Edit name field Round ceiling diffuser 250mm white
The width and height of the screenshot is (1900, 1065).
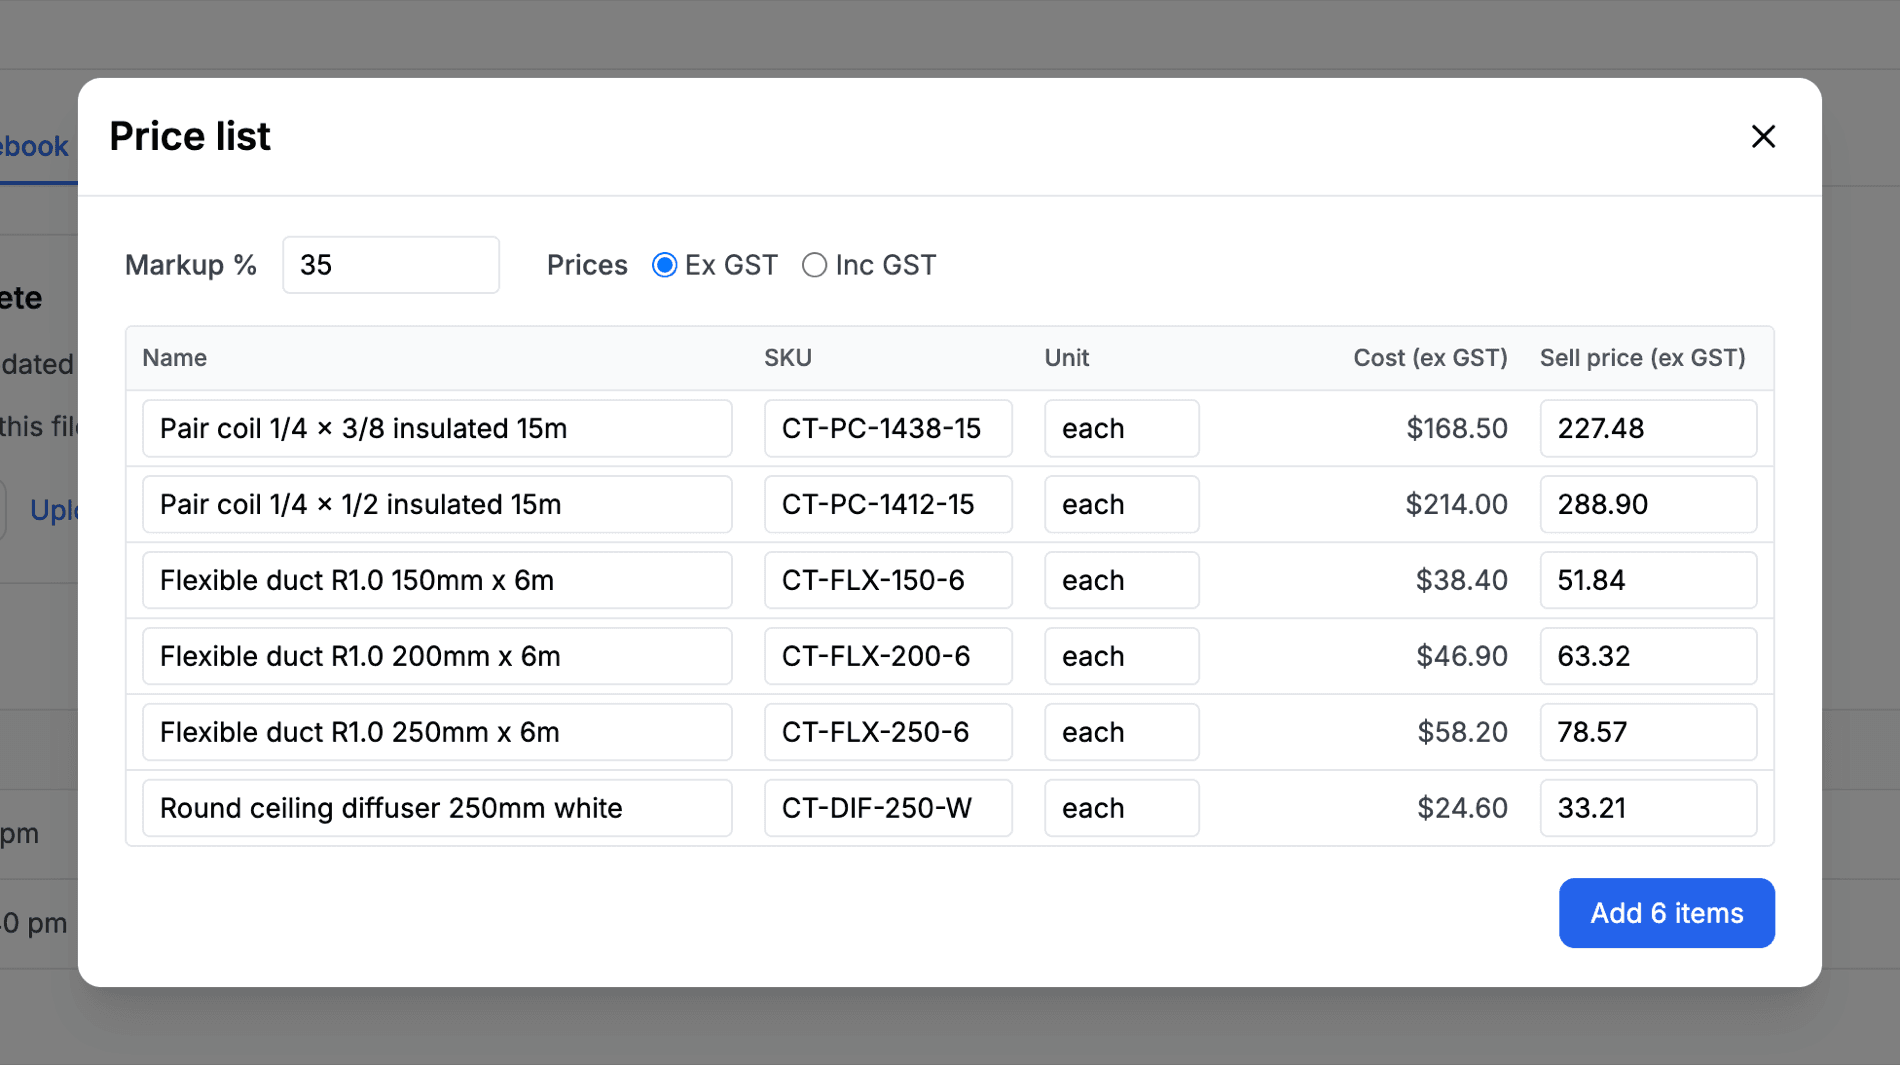click(437, 808)
